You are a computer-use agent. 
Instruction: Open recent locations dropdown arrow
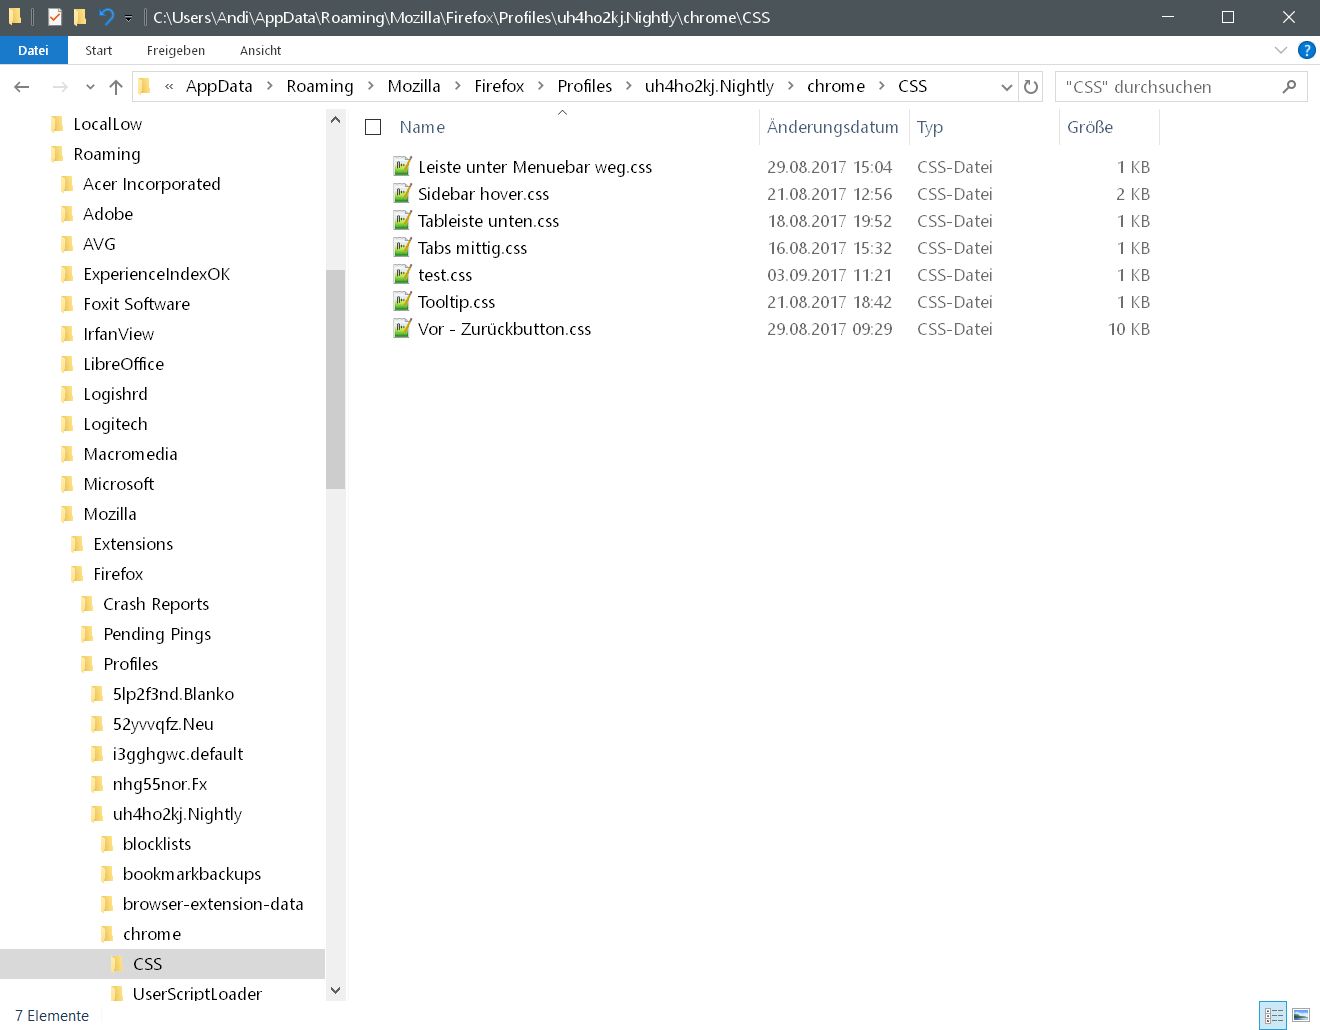90,87
